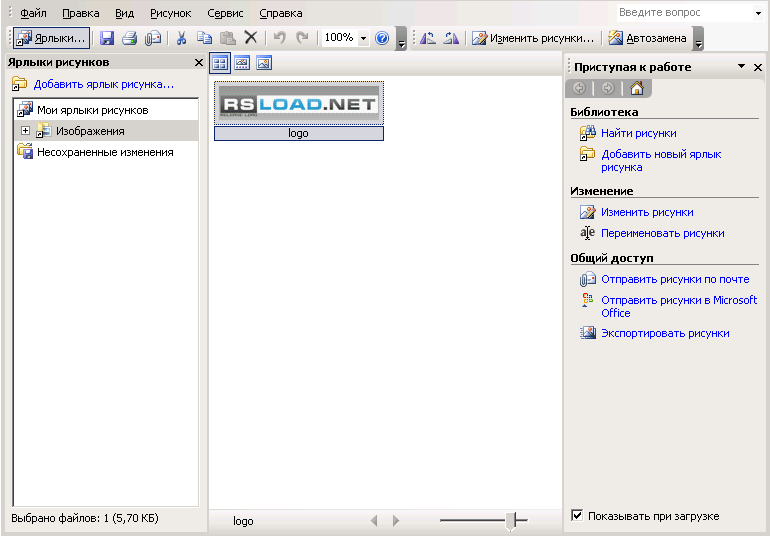Click the Изменить рисунки link in task pane
The image size is (770, 536).
pyautogui.click(x=647, y=212)
